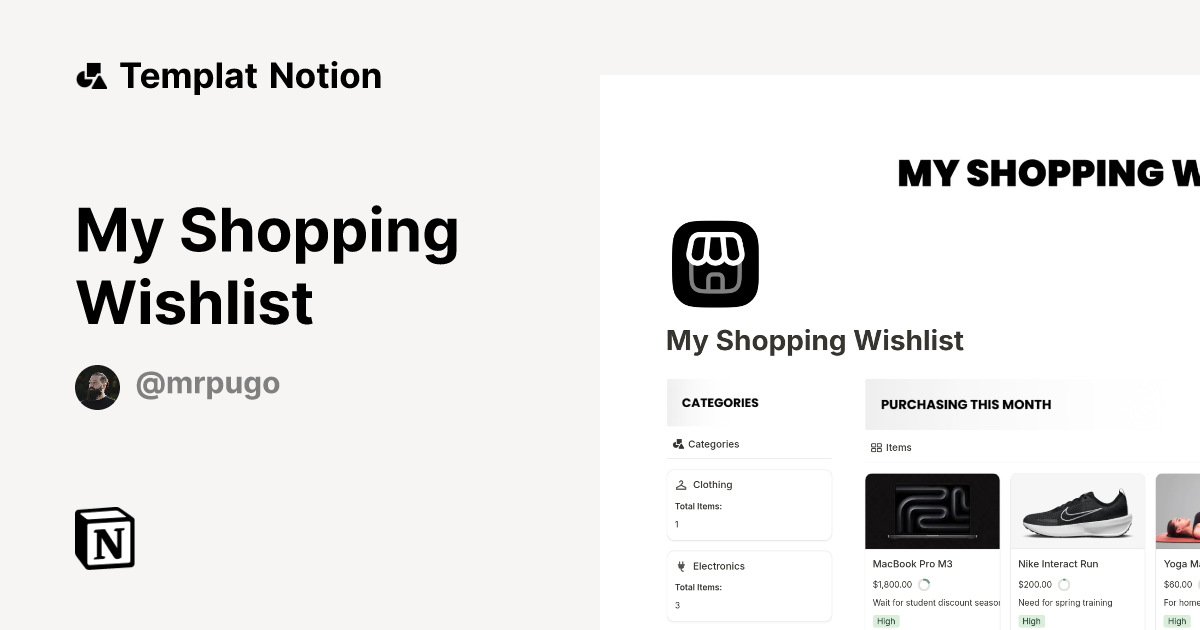Click the progress ring next to $1,800.00
Image resolution: width=1200 pixels, height=630 pixels.
[923, 584]
